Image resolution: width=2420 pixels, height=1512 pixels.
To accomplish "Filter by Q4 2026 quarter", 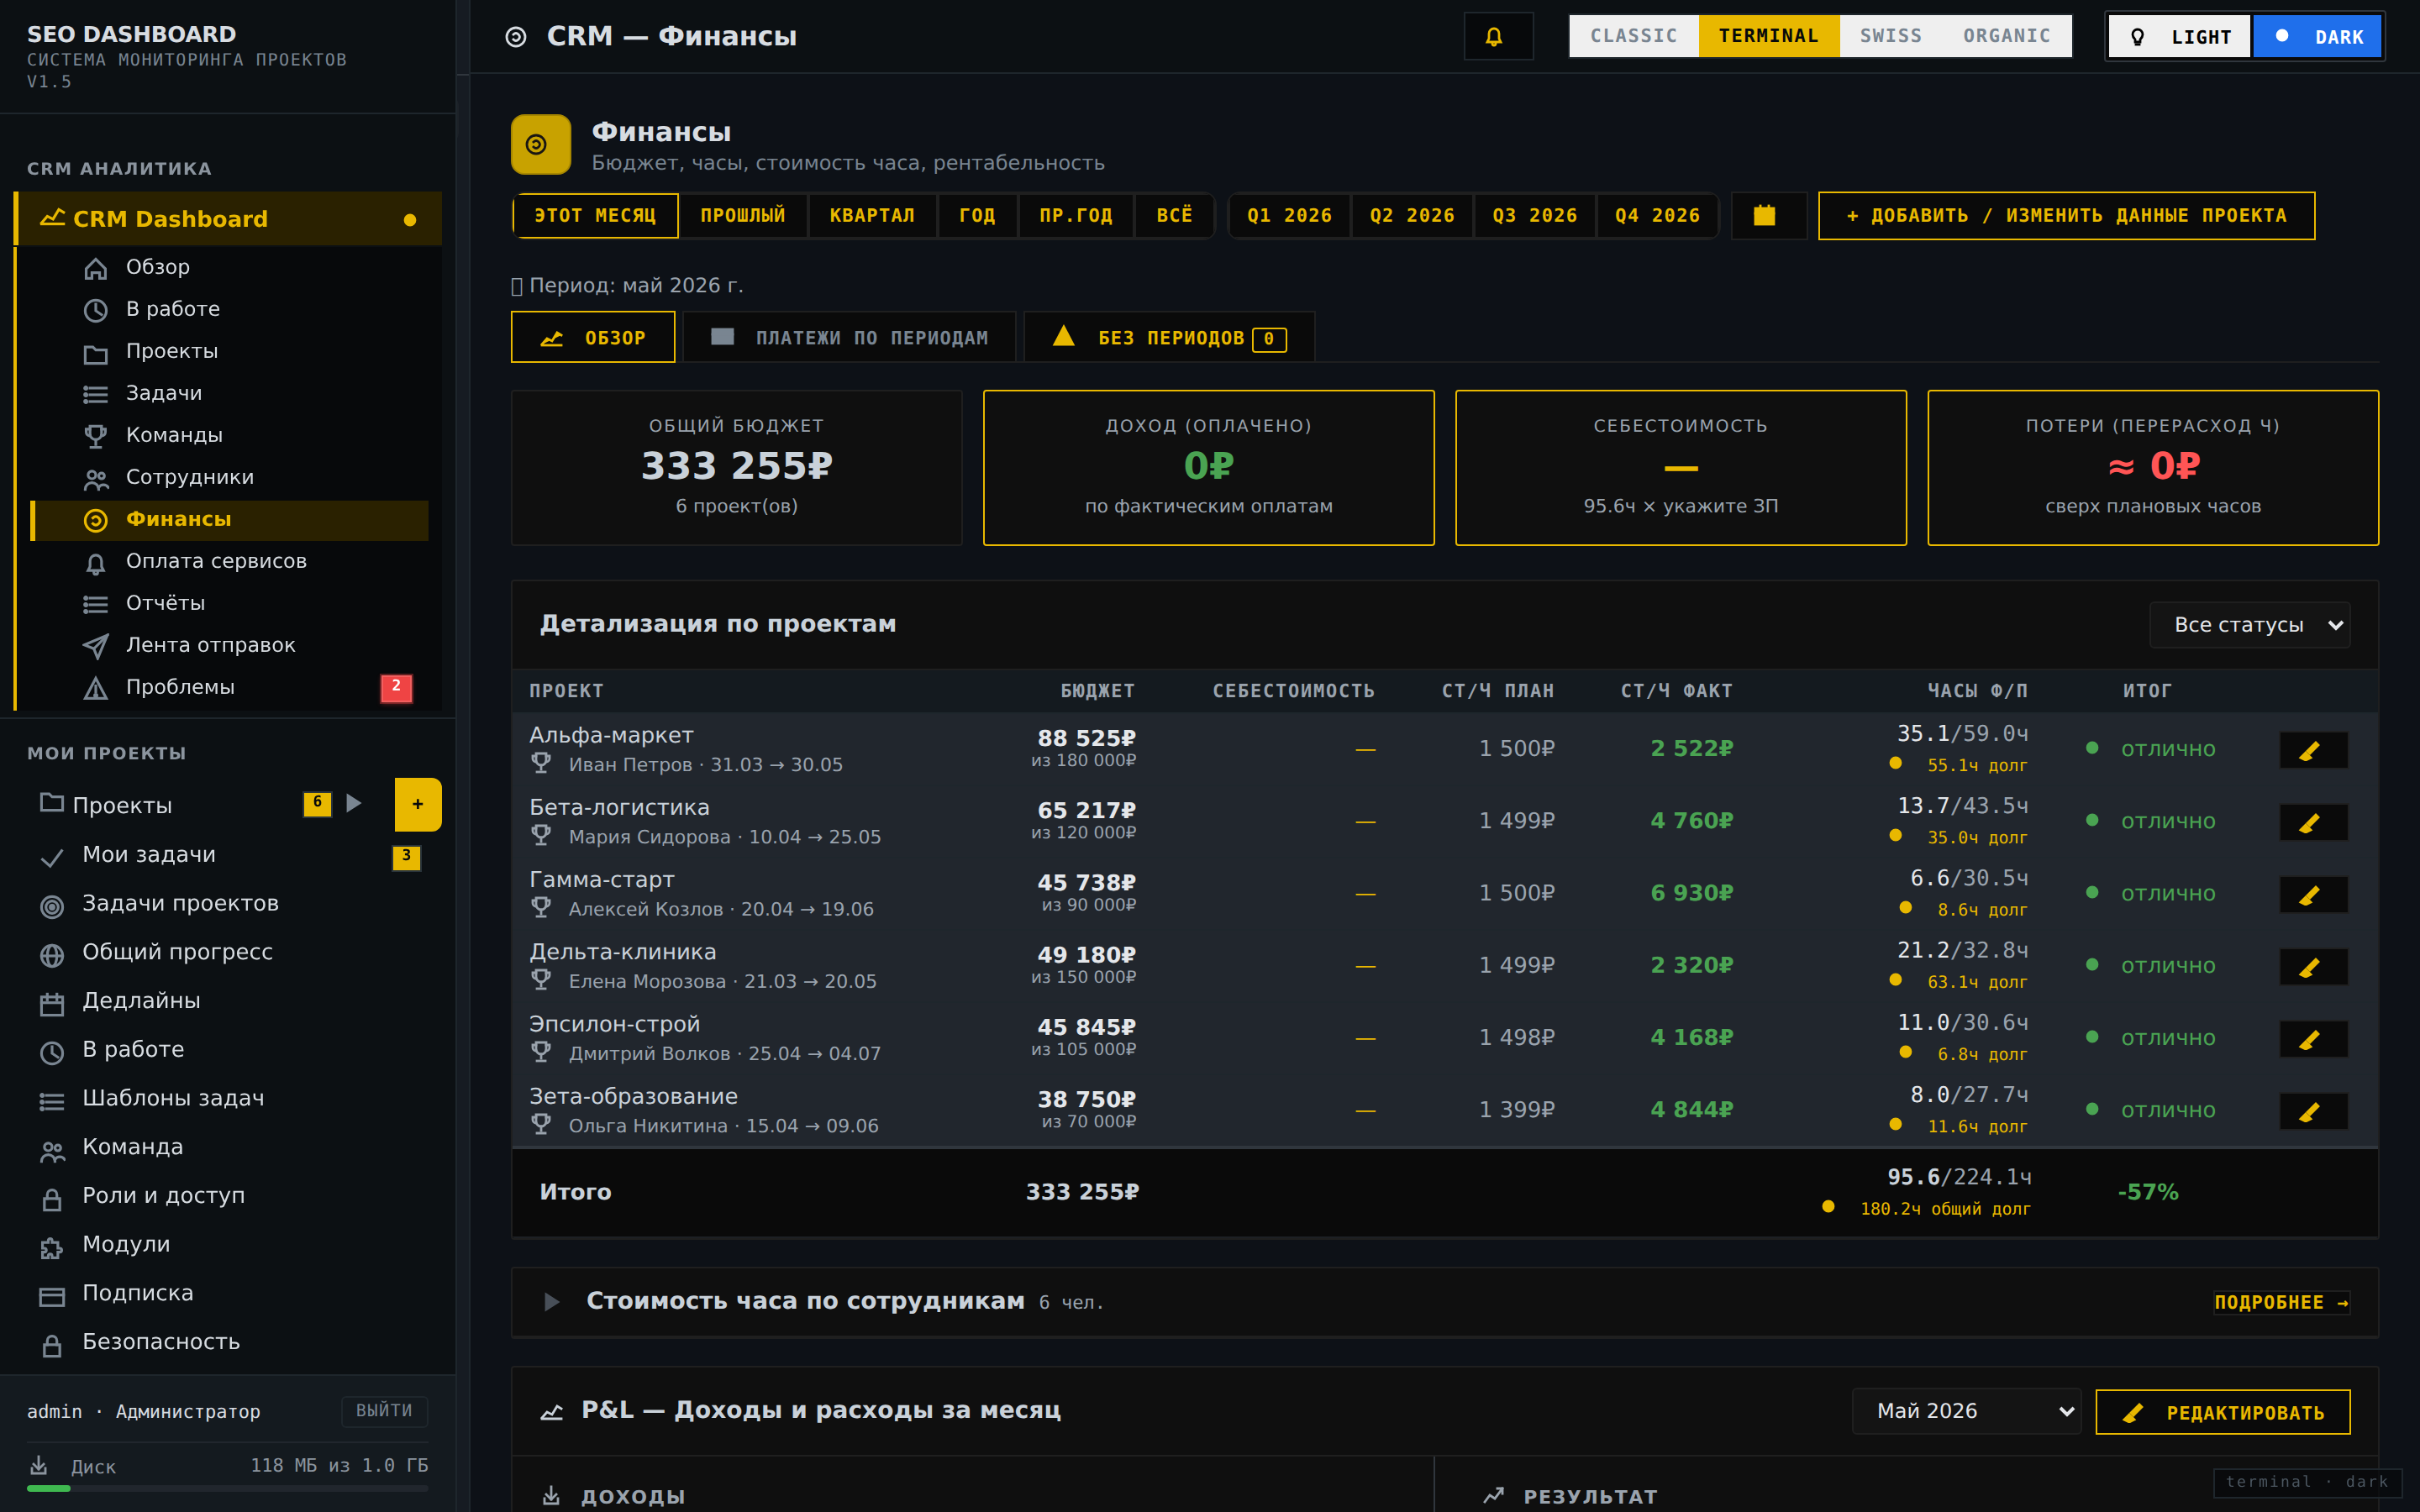I will click(1657, 215).
